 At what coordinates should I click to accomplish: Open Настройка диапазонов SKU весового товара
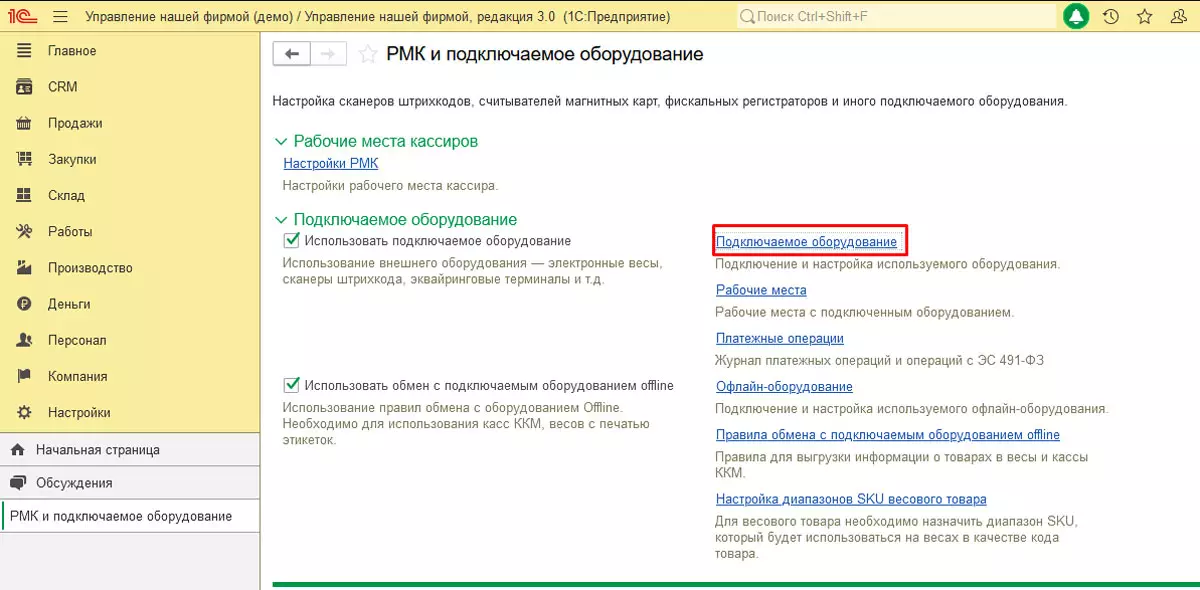coord(851,499)
